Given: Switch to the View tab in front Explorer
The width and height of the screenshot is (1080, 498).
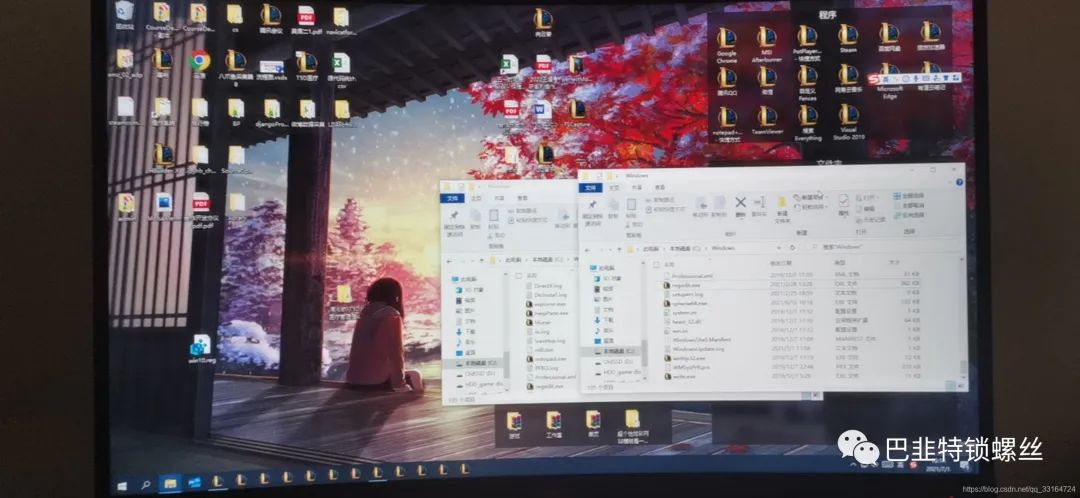Looking at the screenshot, I should click(660, 187).
